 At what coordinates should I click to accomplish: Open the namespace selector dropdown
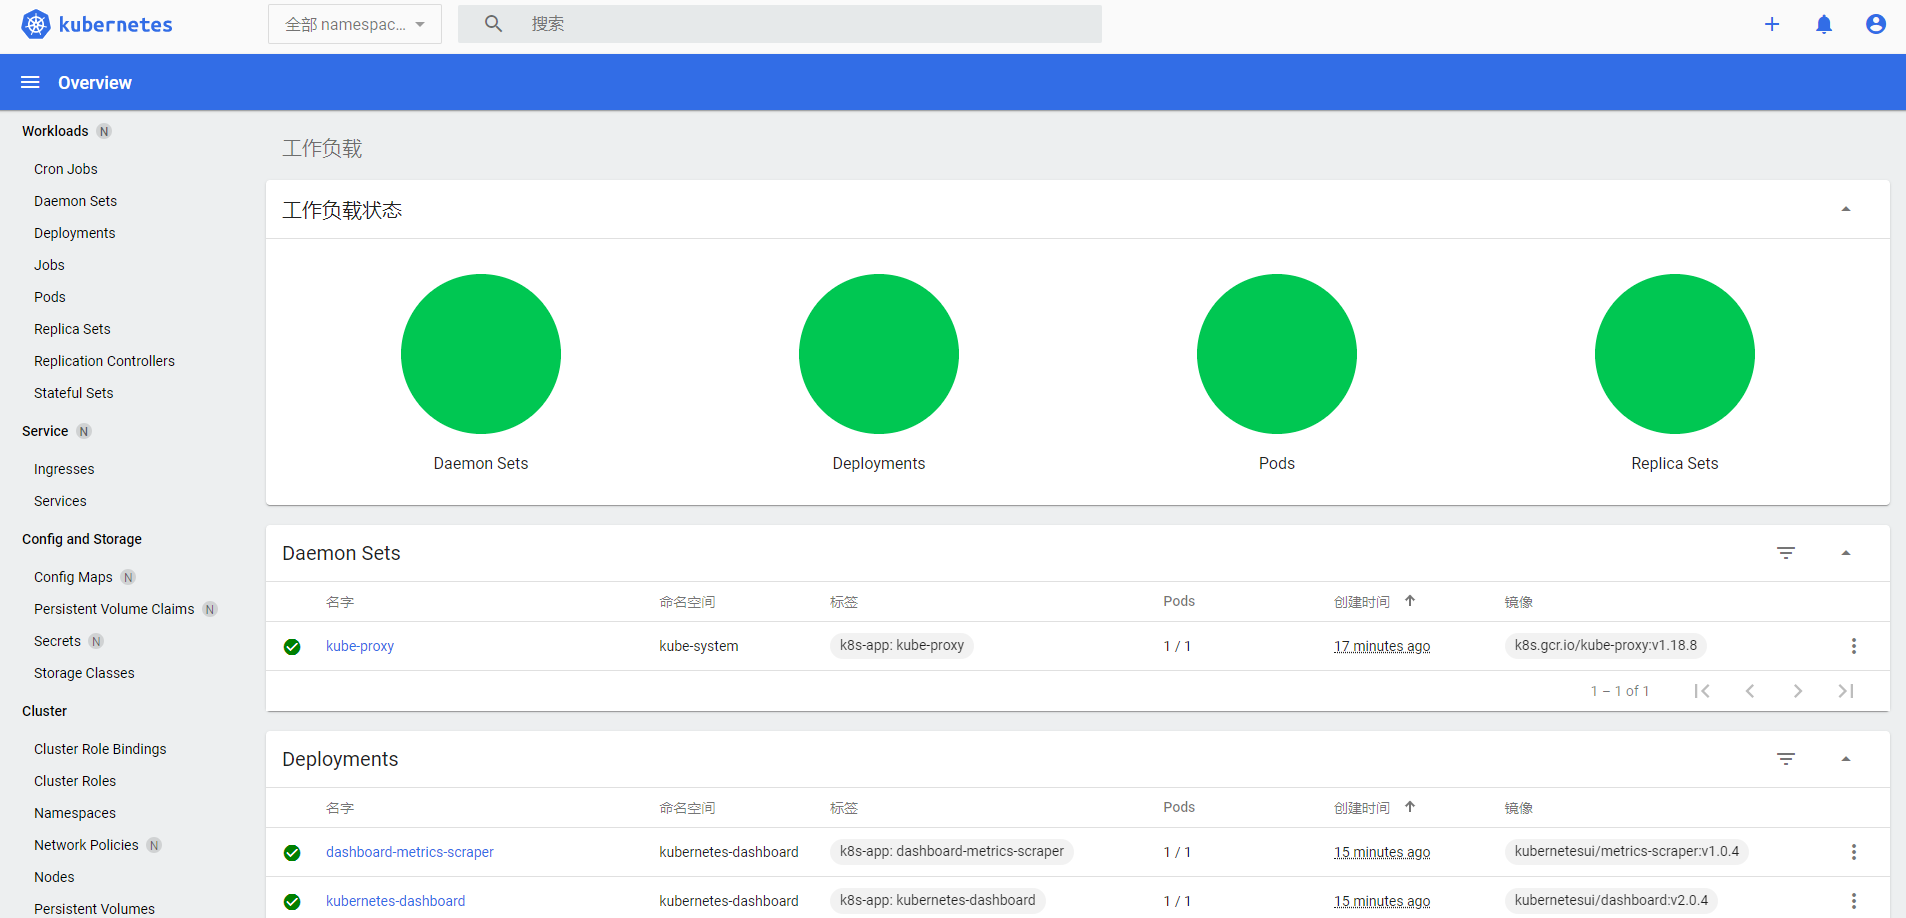(355, 24)
